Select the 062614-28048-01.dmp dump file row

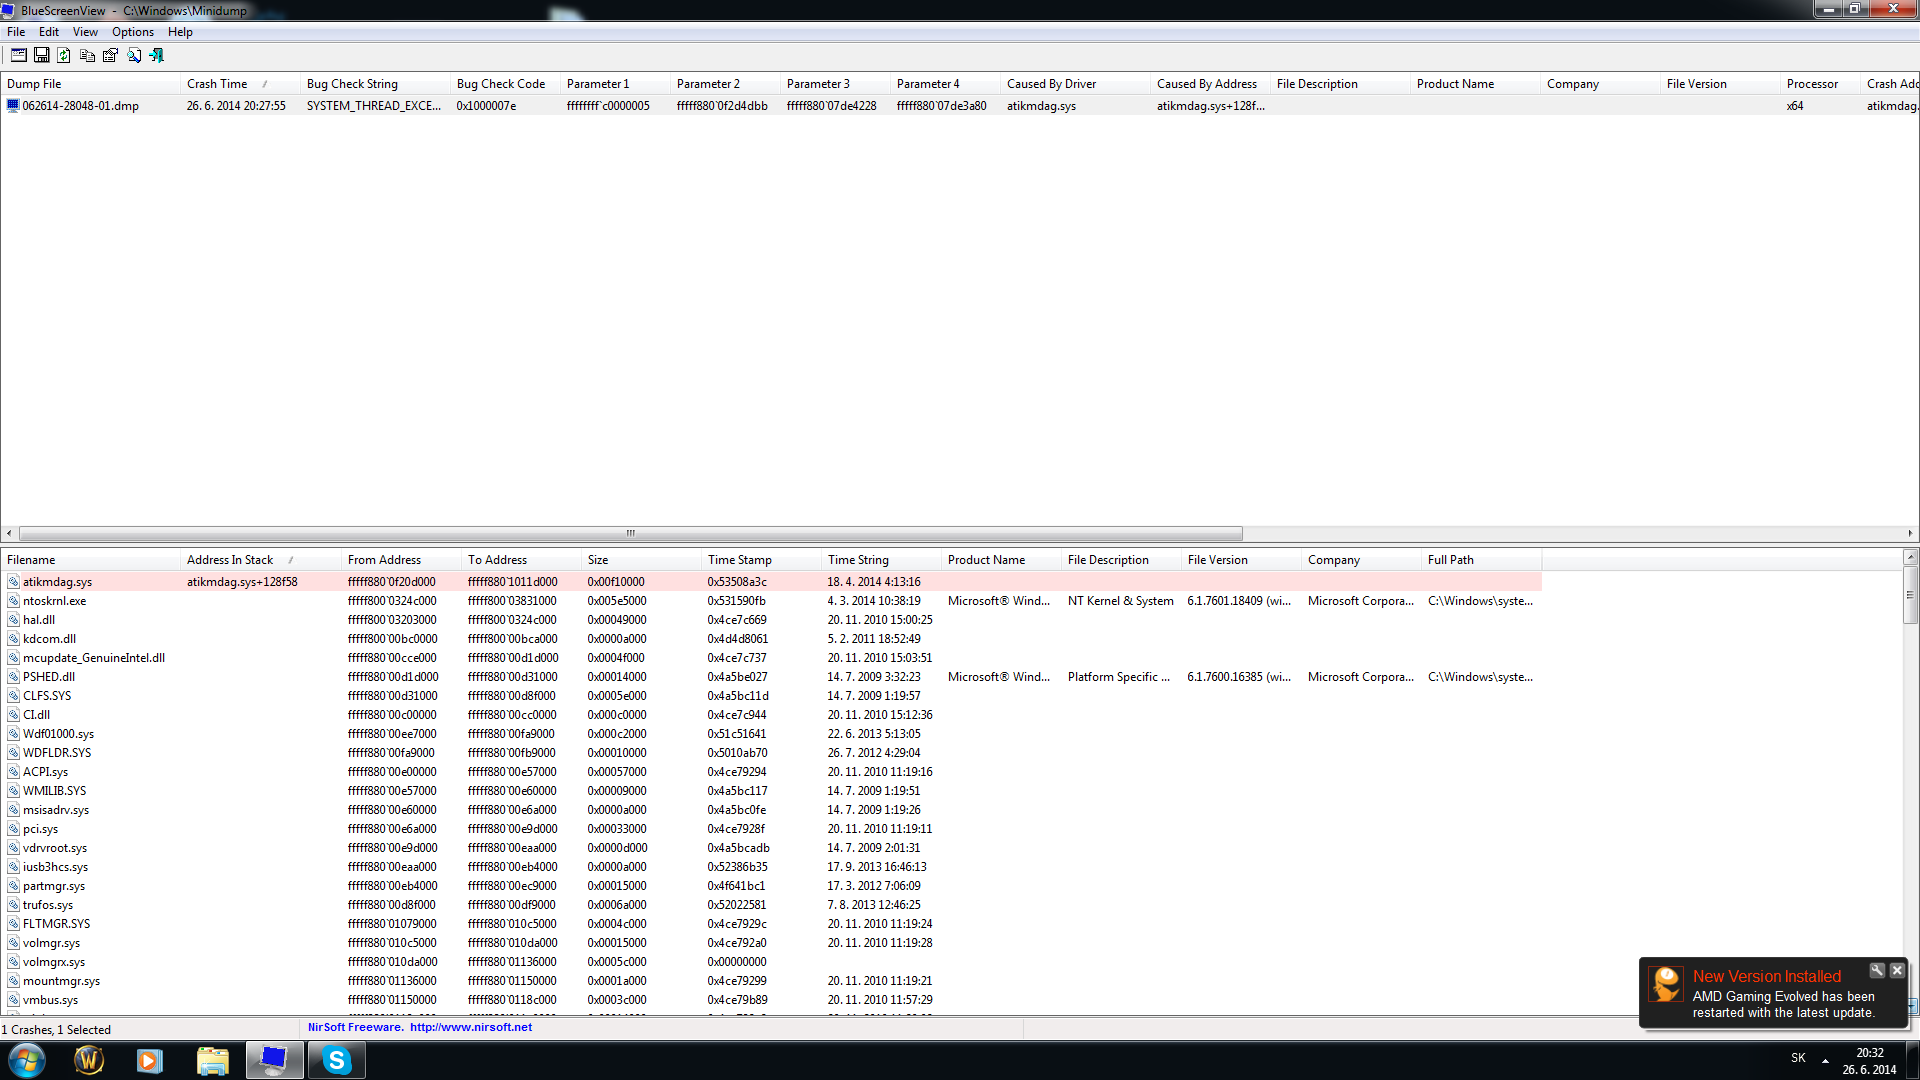click(80, 106)
